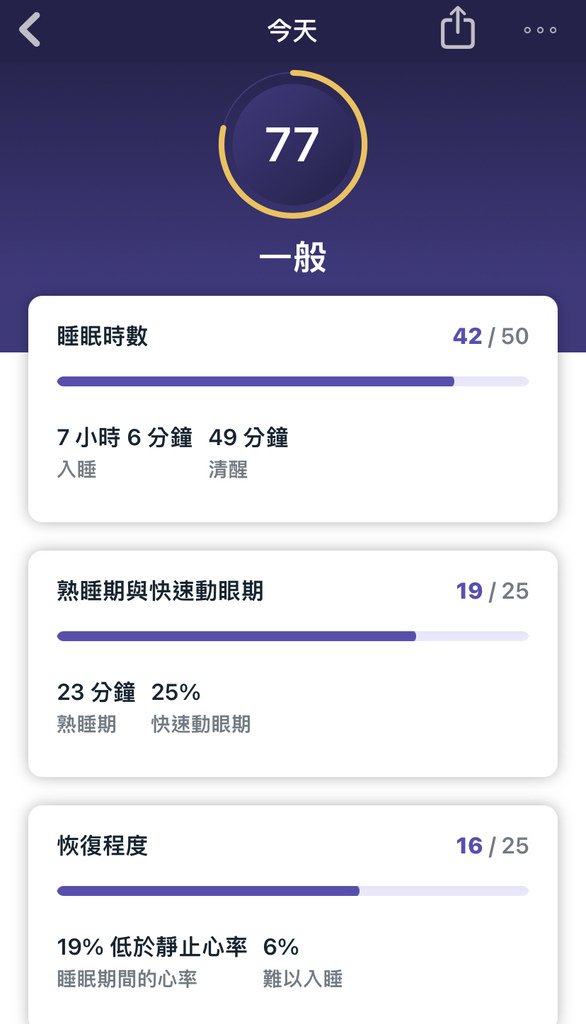Click the 睡眠時數 progress bar
The image size is (586, 1024).
tap(293, 381)
